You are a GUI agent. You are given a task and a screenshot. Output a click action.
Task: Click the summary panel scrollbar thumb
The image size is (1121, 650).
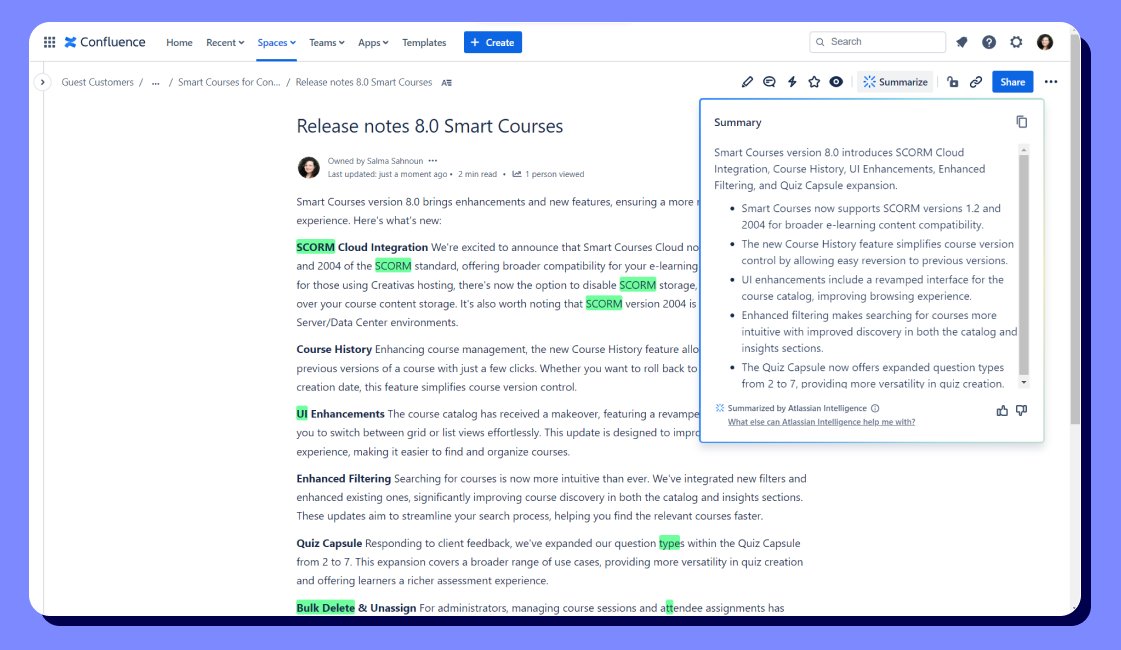click(1024, 265)
